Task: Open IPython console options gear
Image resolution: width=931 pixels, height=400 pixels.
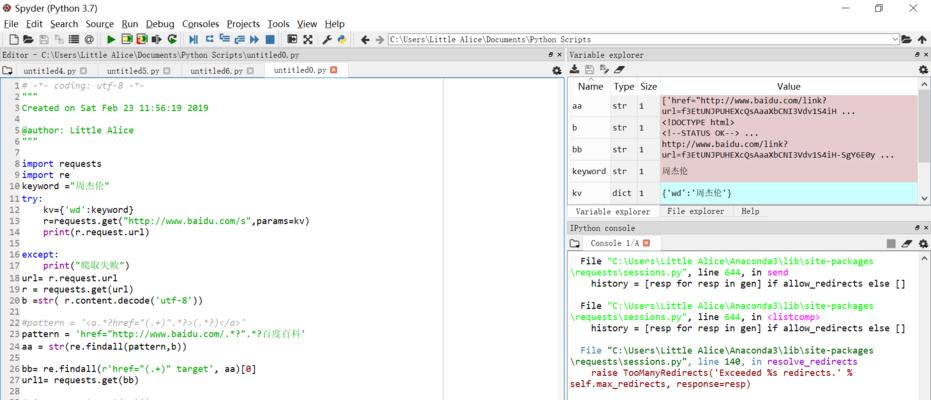Action: click(923, 243)
